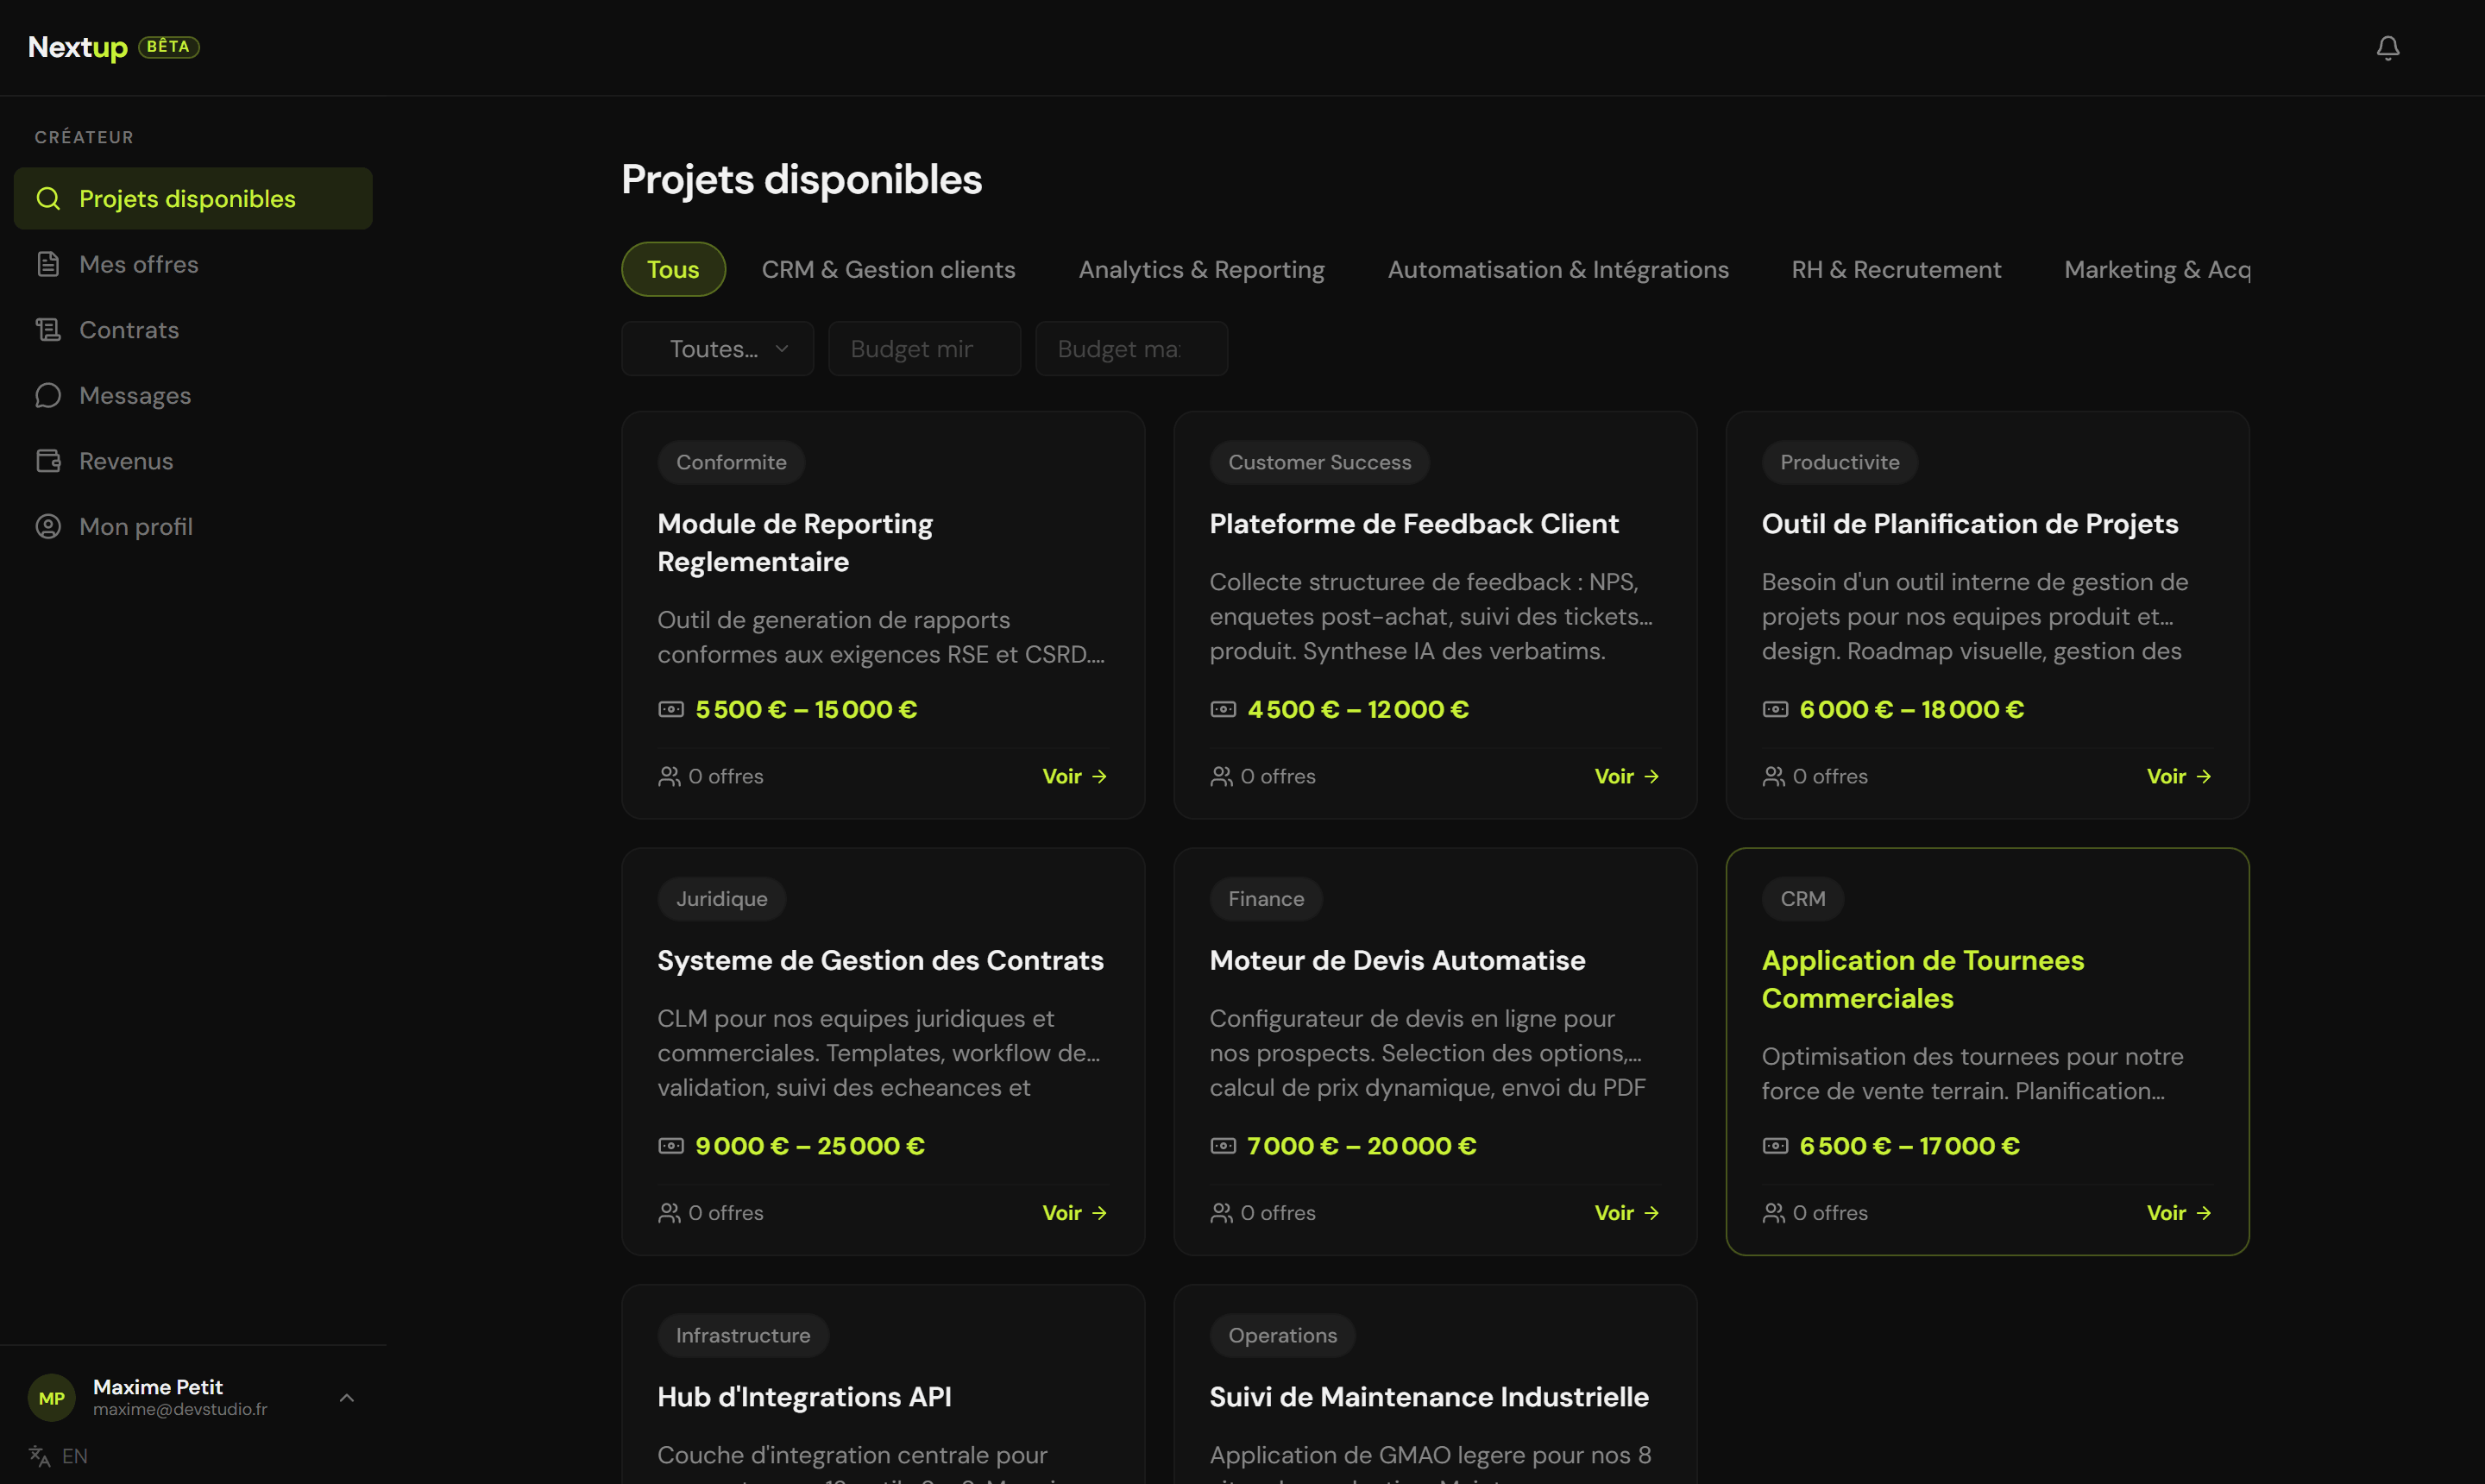Viewport: 2485px width, 1484px height.
Task: Open the Application de Tournees Commerciales title
Action: click(1922, 979)
